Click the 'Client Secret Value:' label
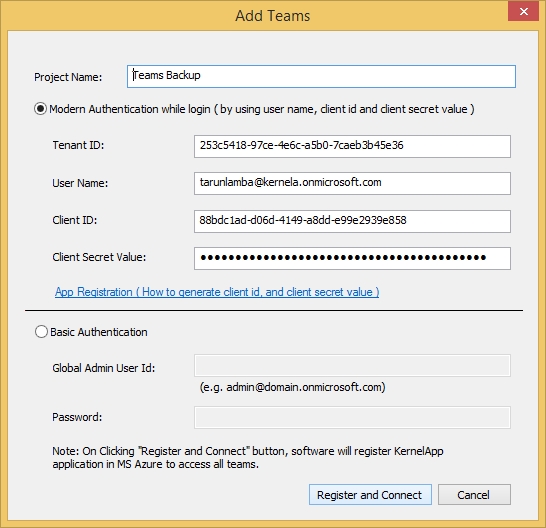Viewport: 546px width, 528px height. click(99, 257)
